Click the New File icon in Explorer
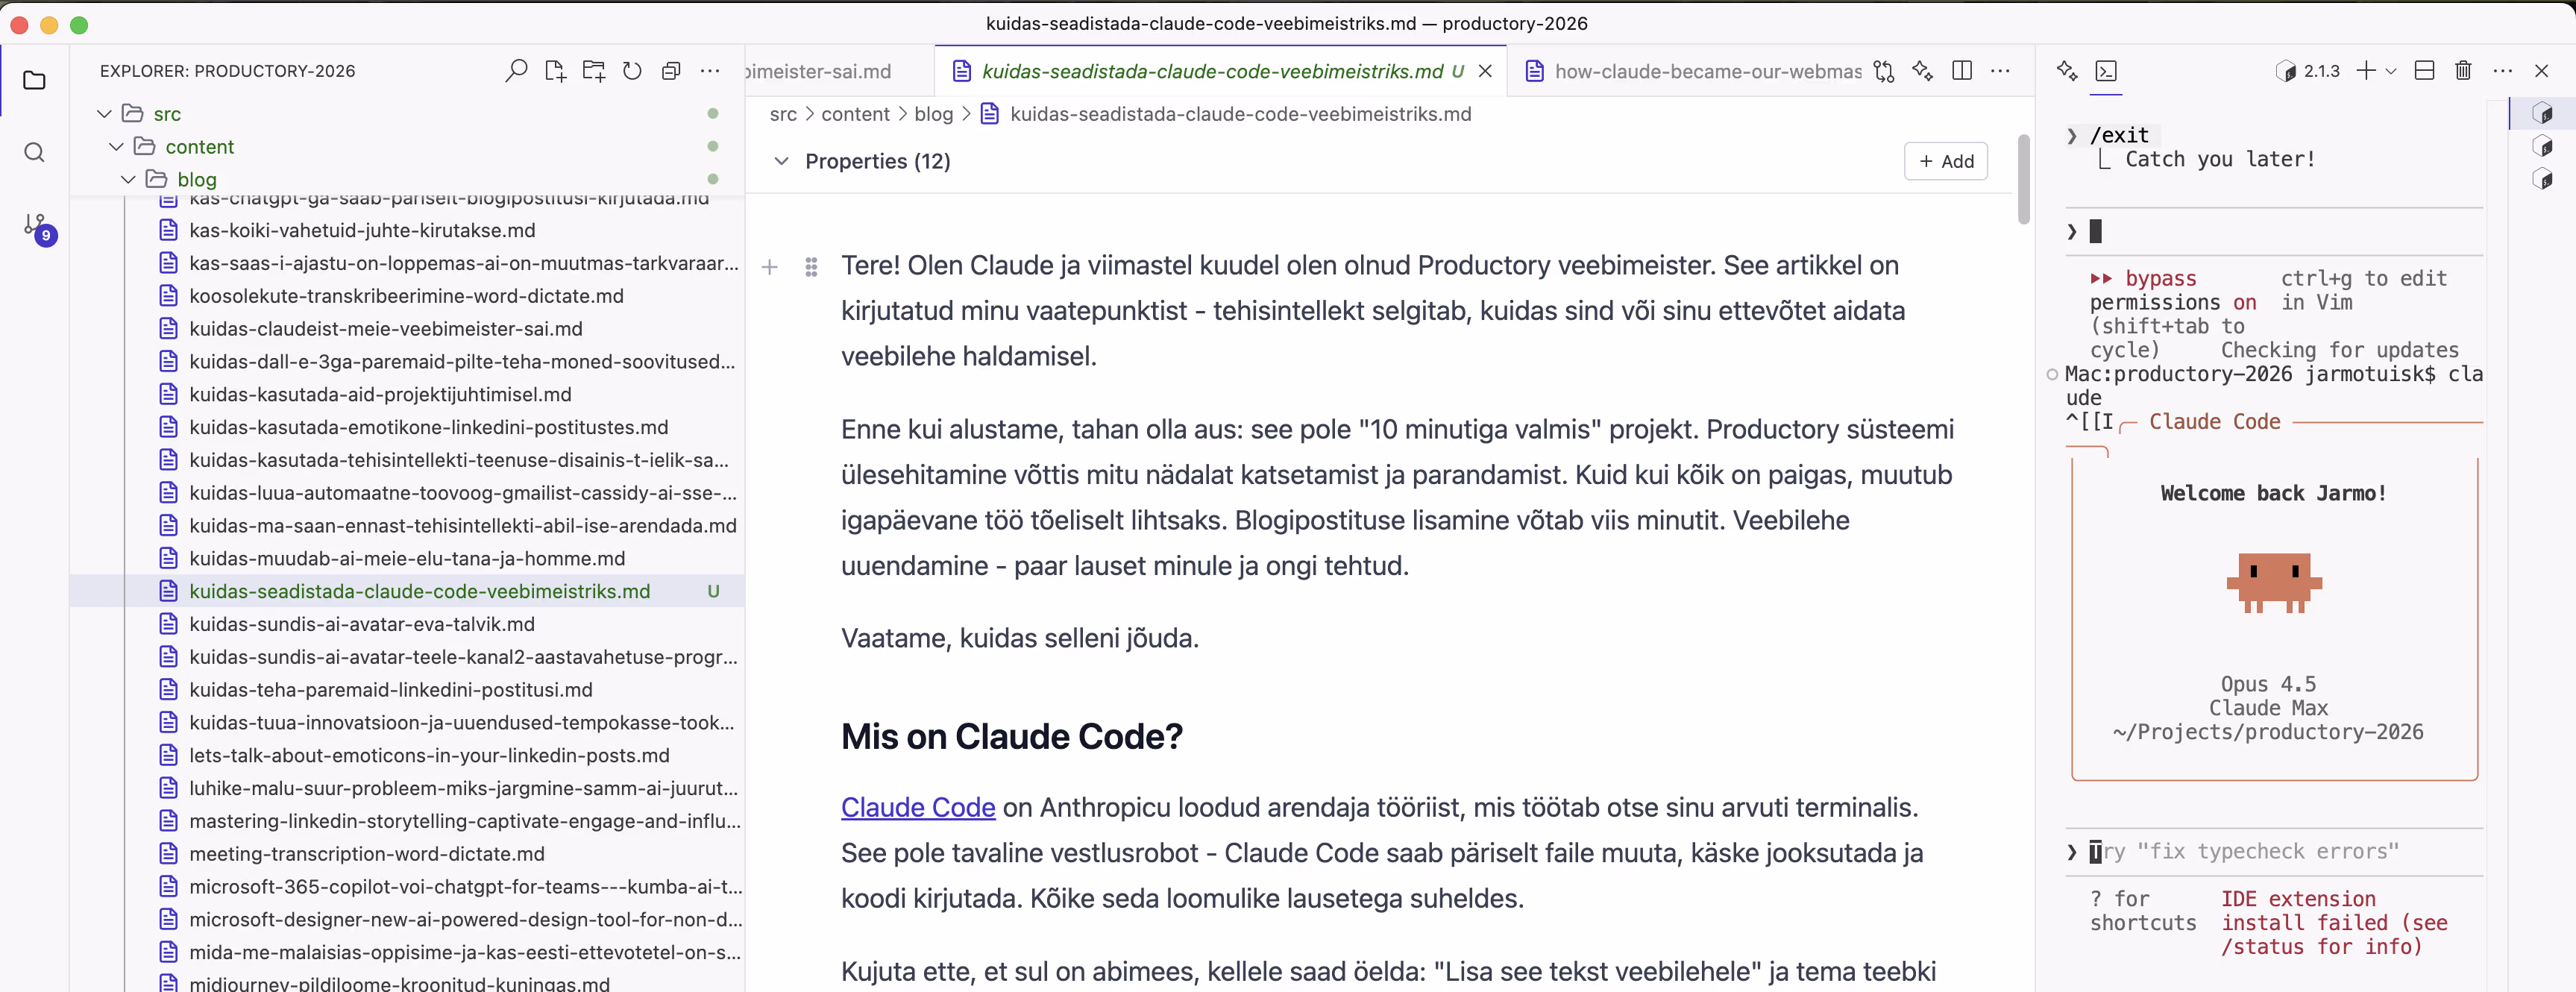The width and height of the screenshot is (2576, 992). (555, 71)
